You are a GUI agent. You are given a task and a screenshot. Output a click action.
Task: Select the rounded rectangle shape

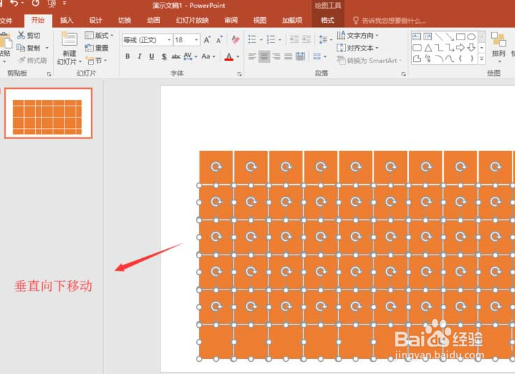point(417,47)
